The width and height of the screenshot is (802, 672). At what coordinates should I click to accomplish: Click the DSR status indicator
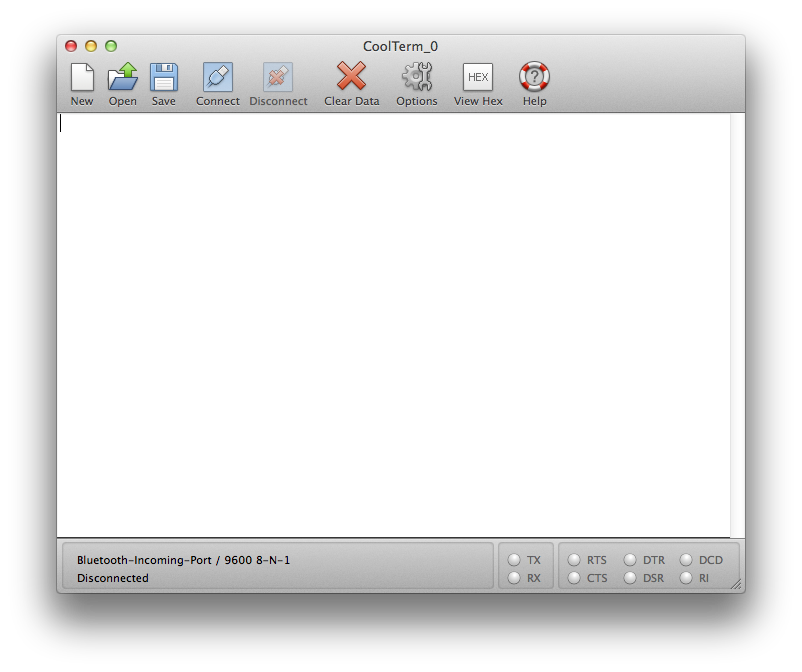click(630, 578)
